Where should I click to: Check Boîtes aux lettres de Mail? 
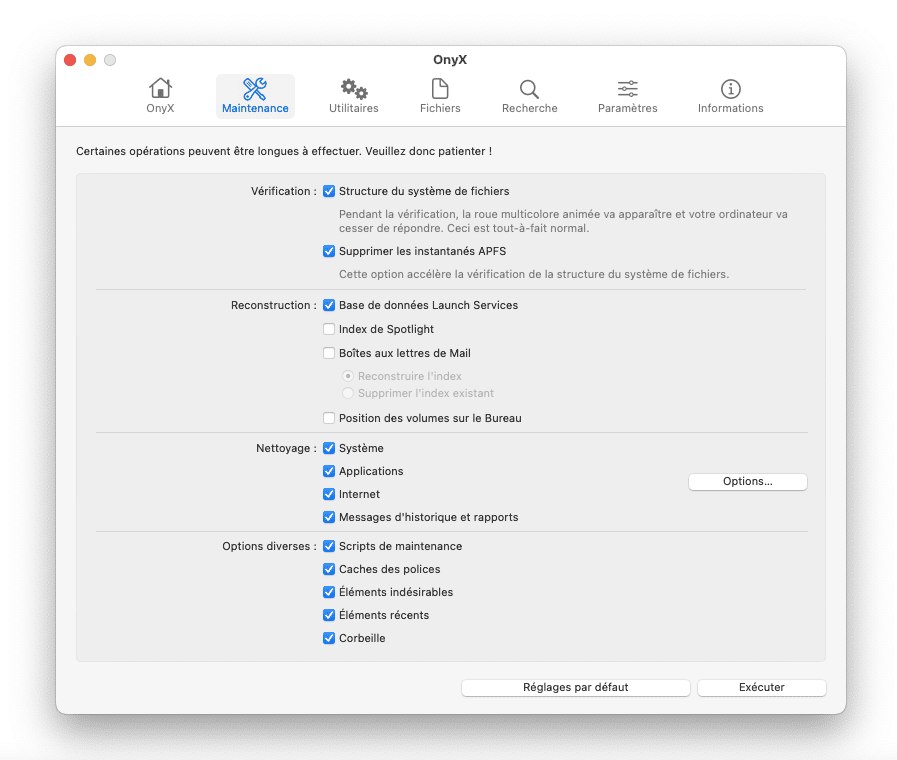329,353
